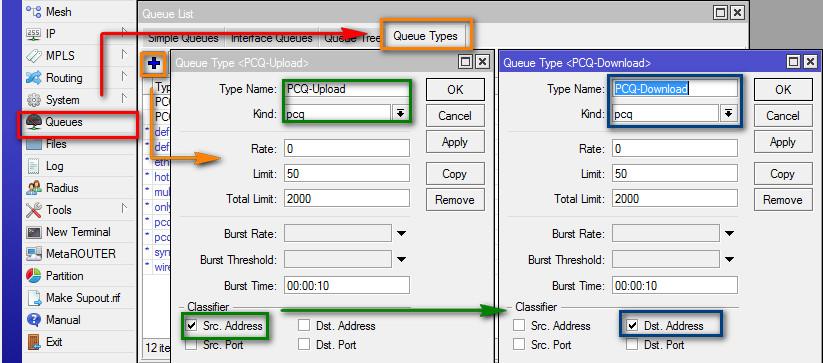Click the Radius icon in sidebar
The width and height of the screenshot is (823, 363).
tap(34, 188)
